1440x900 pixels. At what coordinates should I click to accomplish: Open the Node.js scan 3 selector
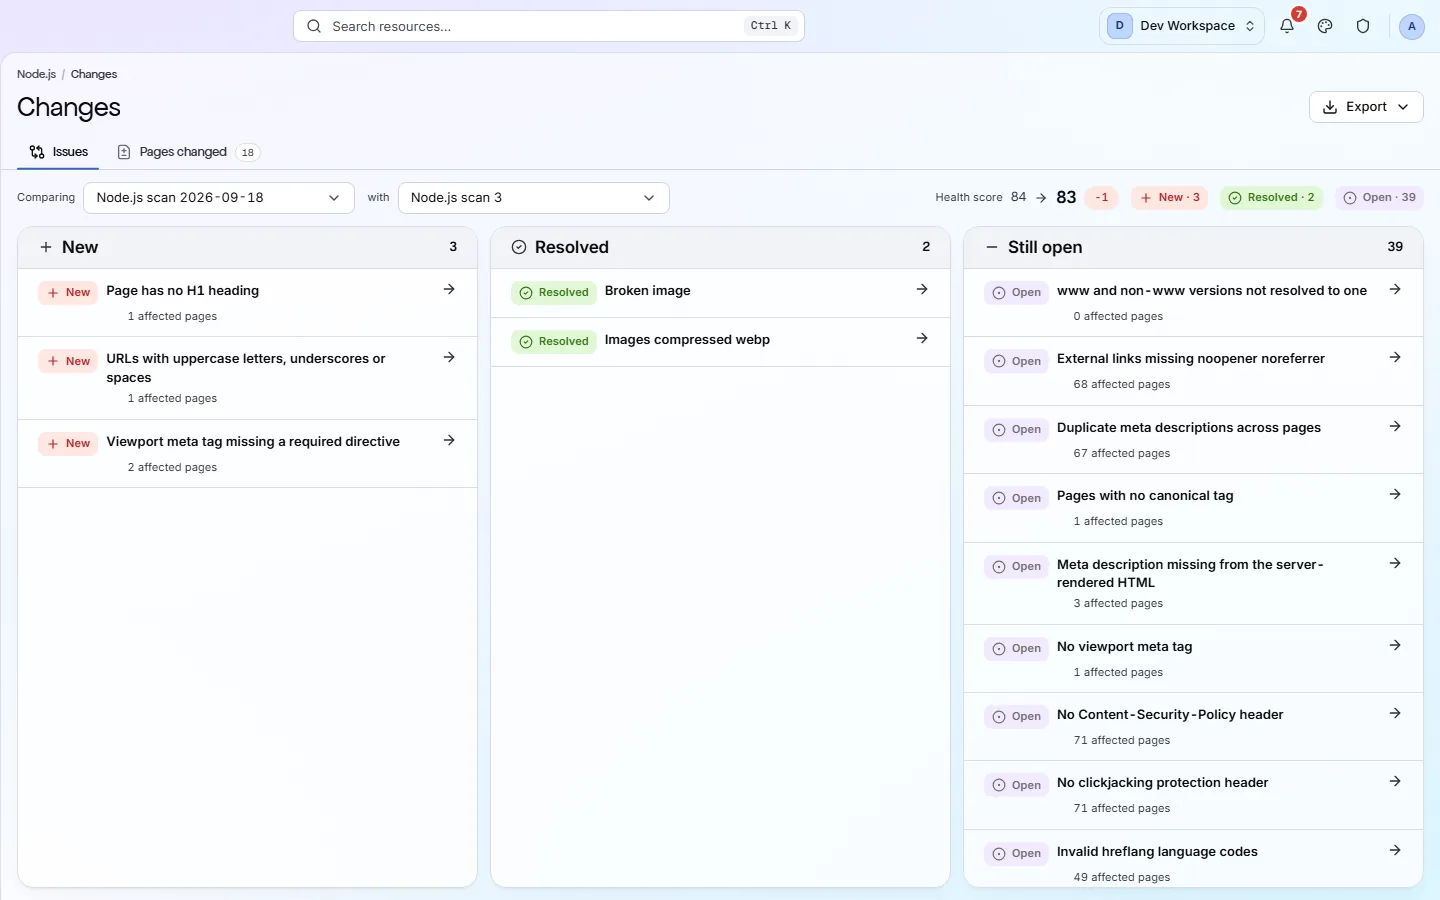coord(533,198)
